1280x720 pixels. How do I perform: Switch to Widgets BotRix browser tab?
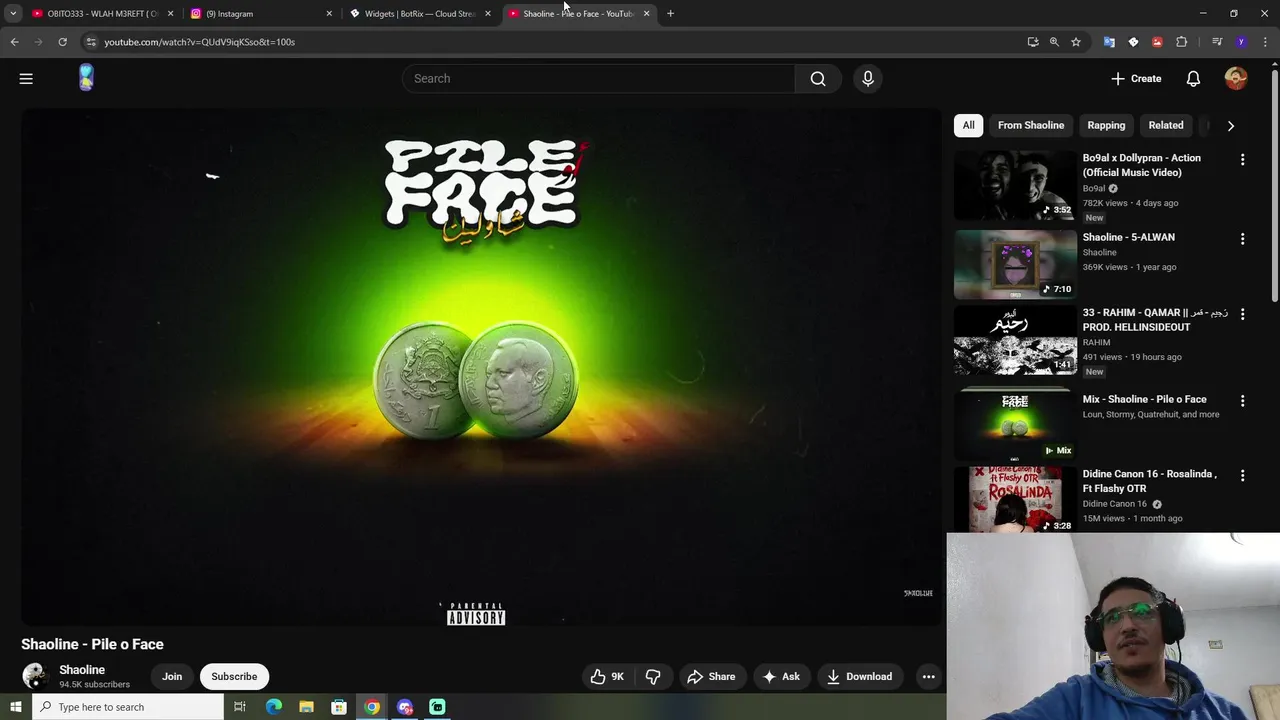tap(420, 14)
